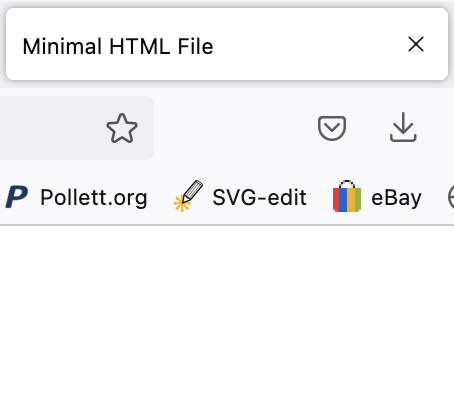Screen dimensions: 454x400
Task: Click bookmarks bar gap between SVG-edit and eBay
Action: 320,198
